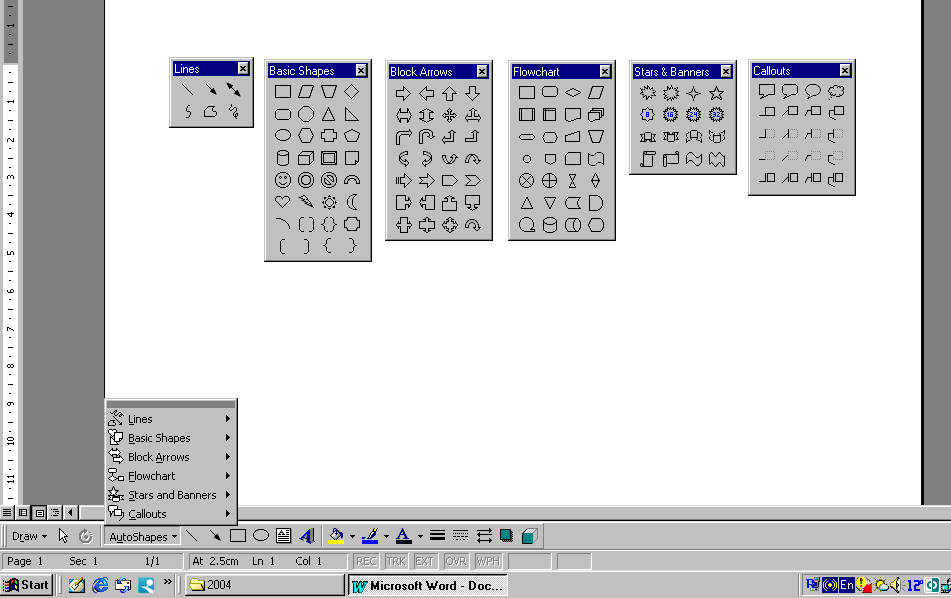Open the Arrow Style options
This screenshot has height=598, width=951.
point(484,536)
